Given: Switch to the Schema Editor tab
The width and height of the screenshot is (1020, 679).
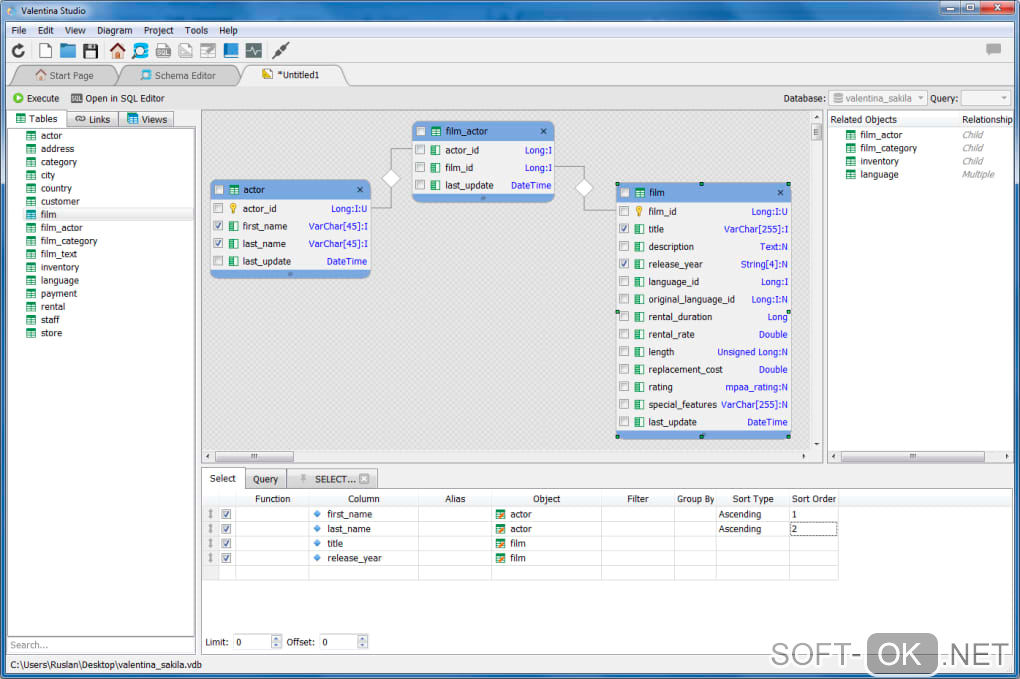Looking at the screenshot, I should [x=179, y=75].
